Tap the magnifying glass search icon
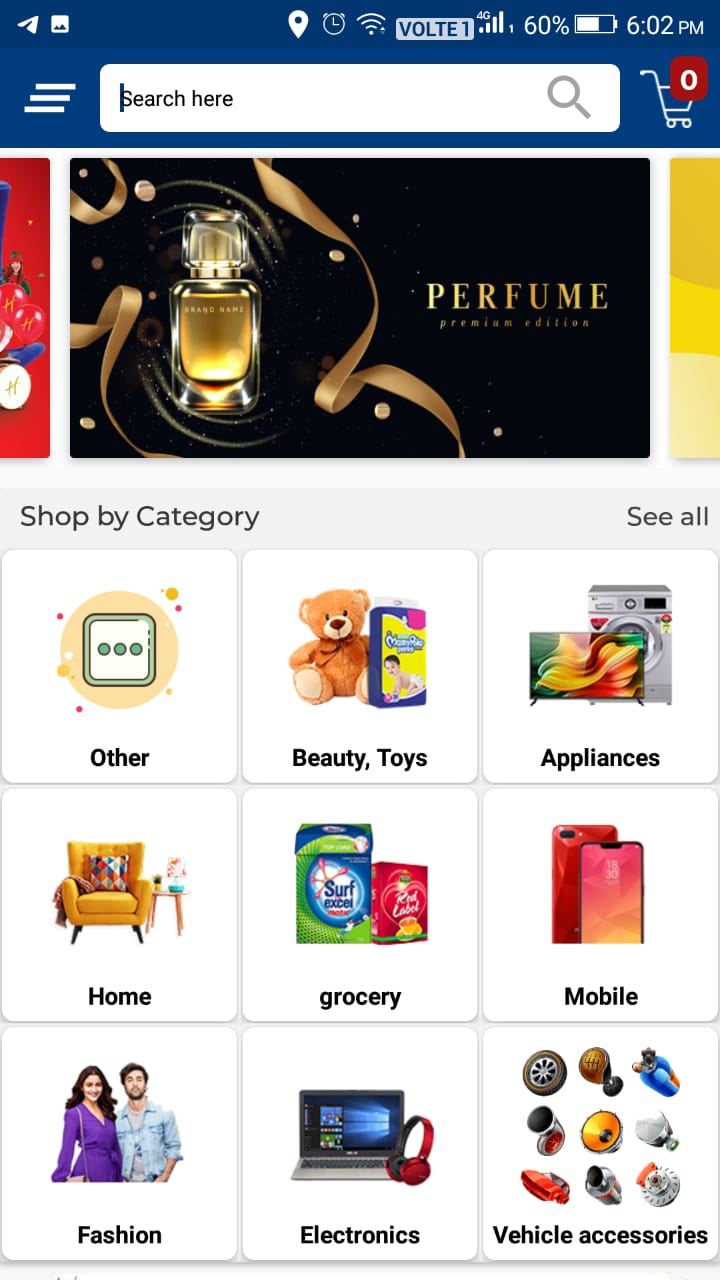 point(568,98)
